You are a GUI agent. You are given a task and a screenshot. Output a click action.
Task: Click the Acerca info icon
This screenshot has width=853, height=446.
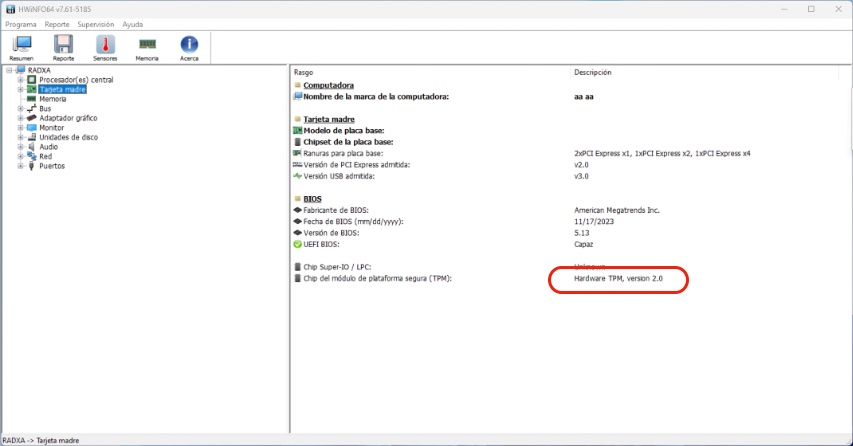(x=189, y=47)
